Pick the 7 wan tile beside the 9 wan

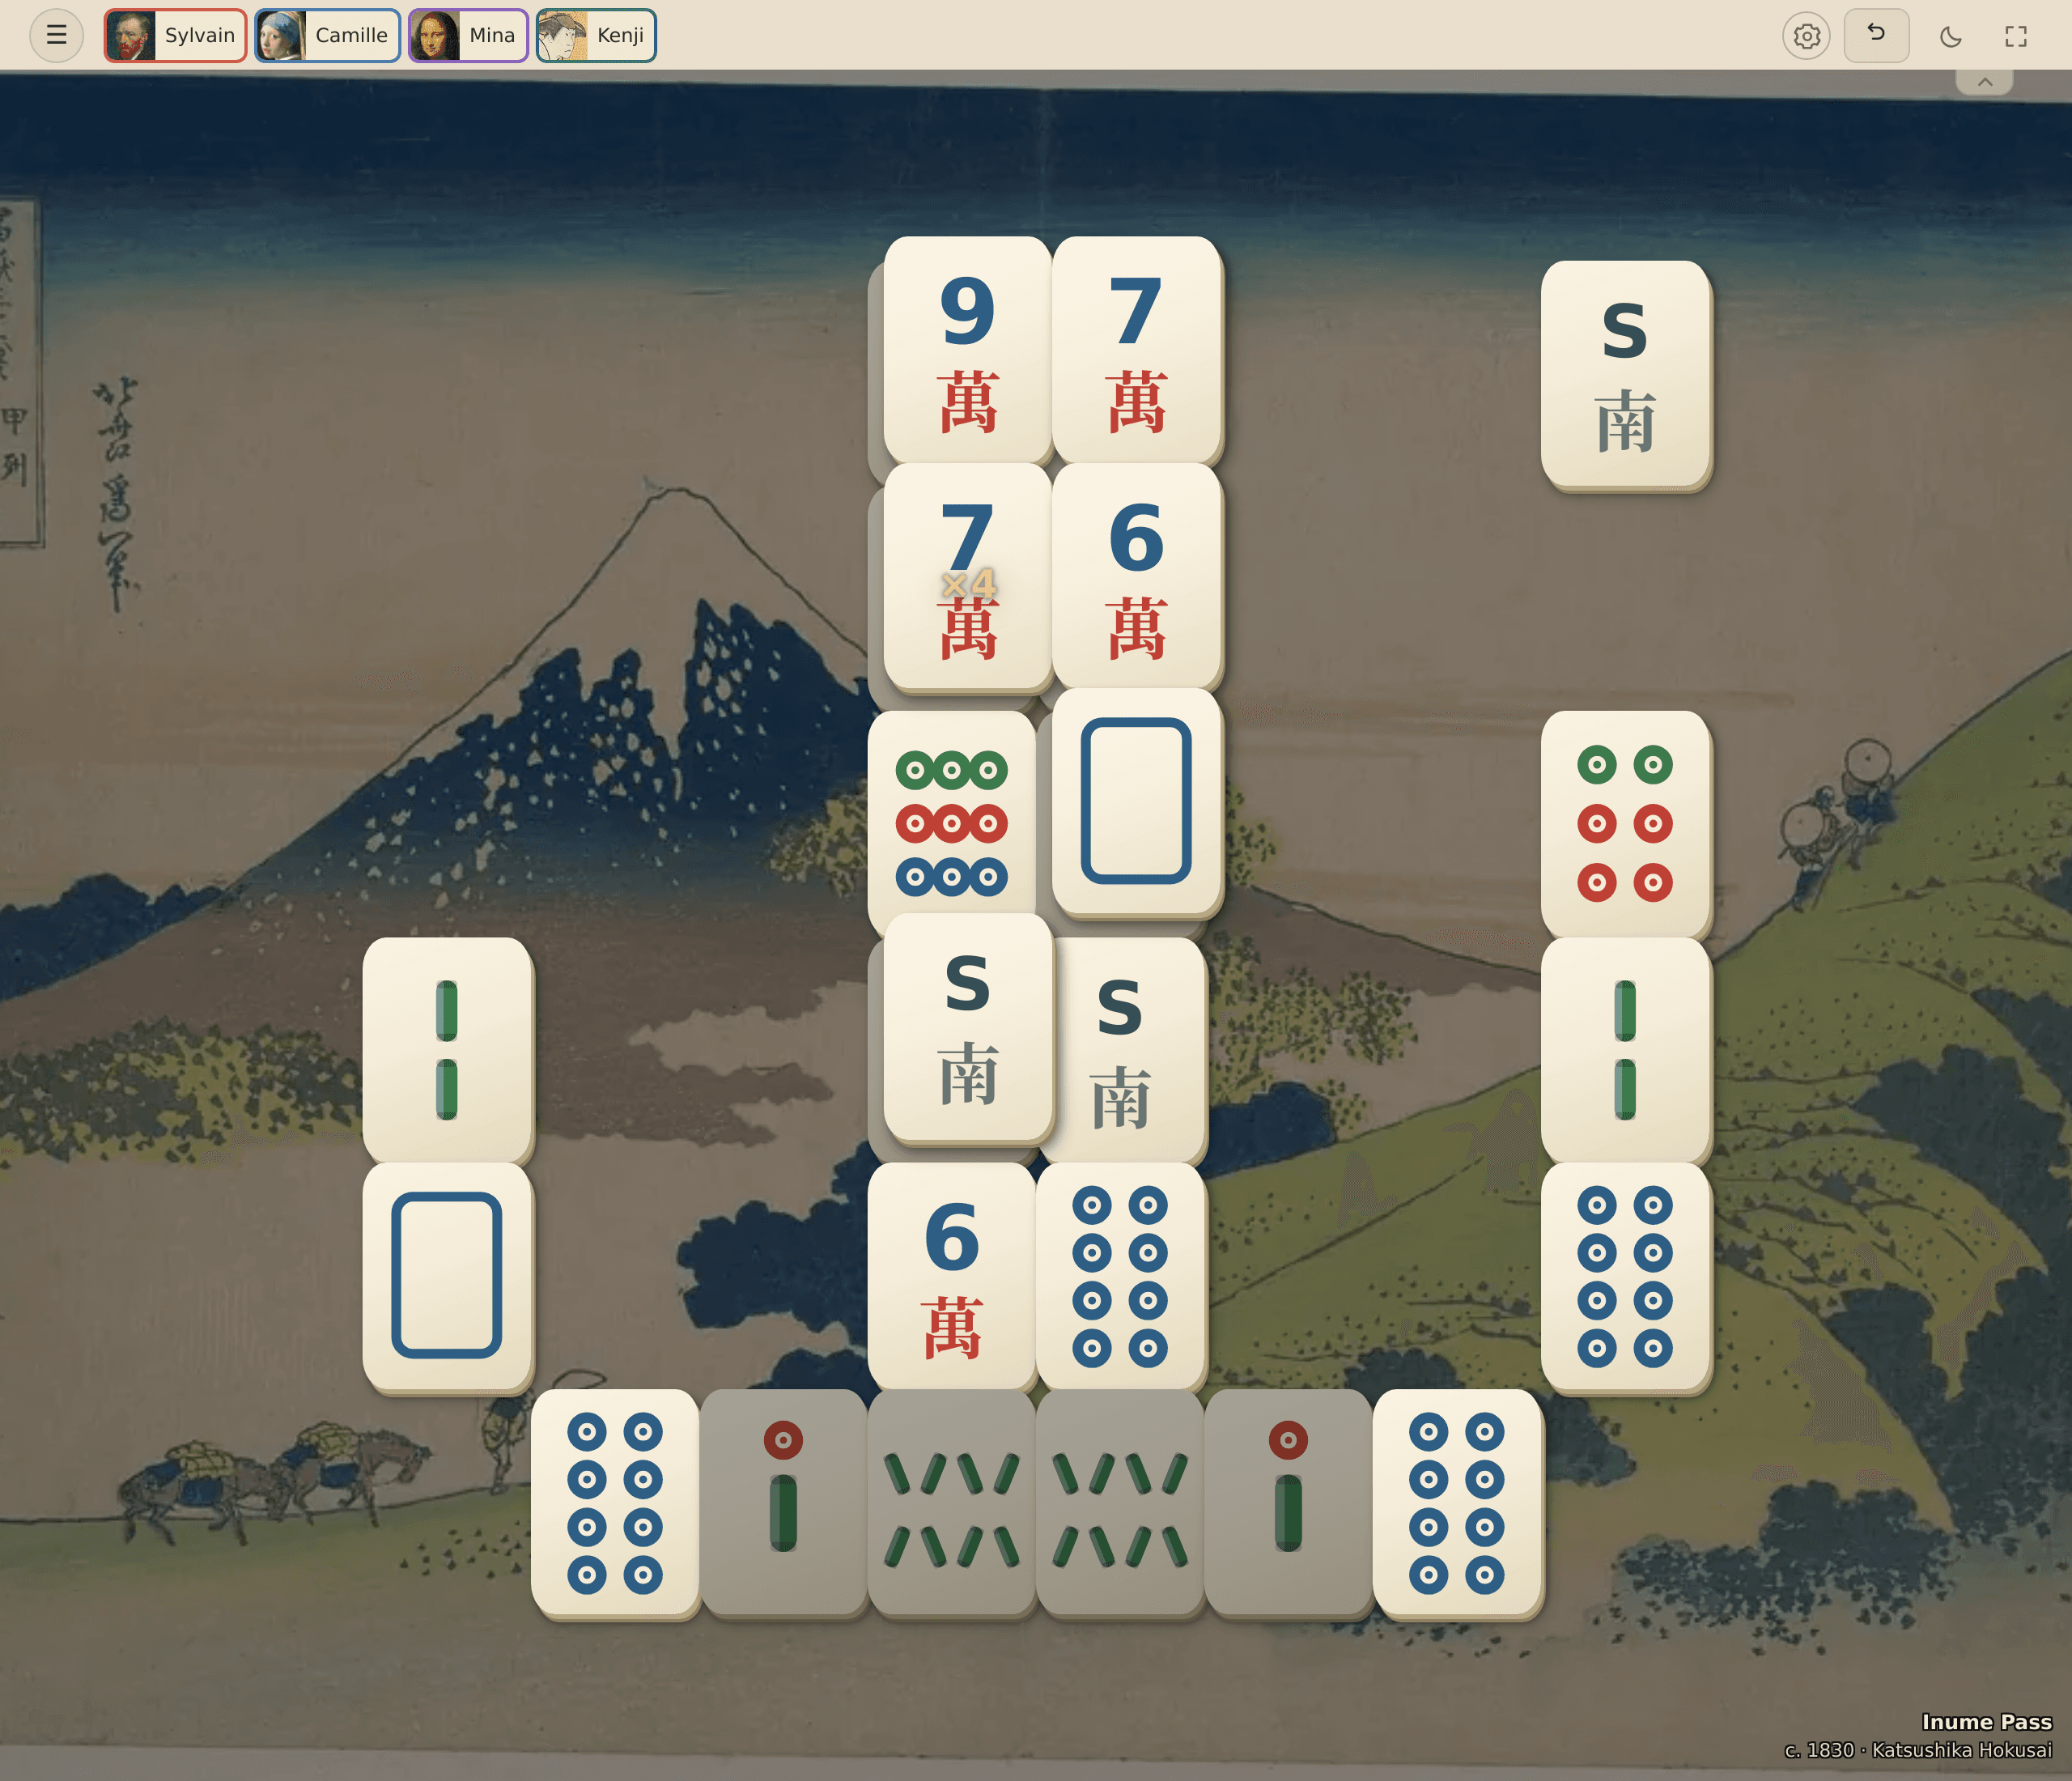(x=1136, y=350)
